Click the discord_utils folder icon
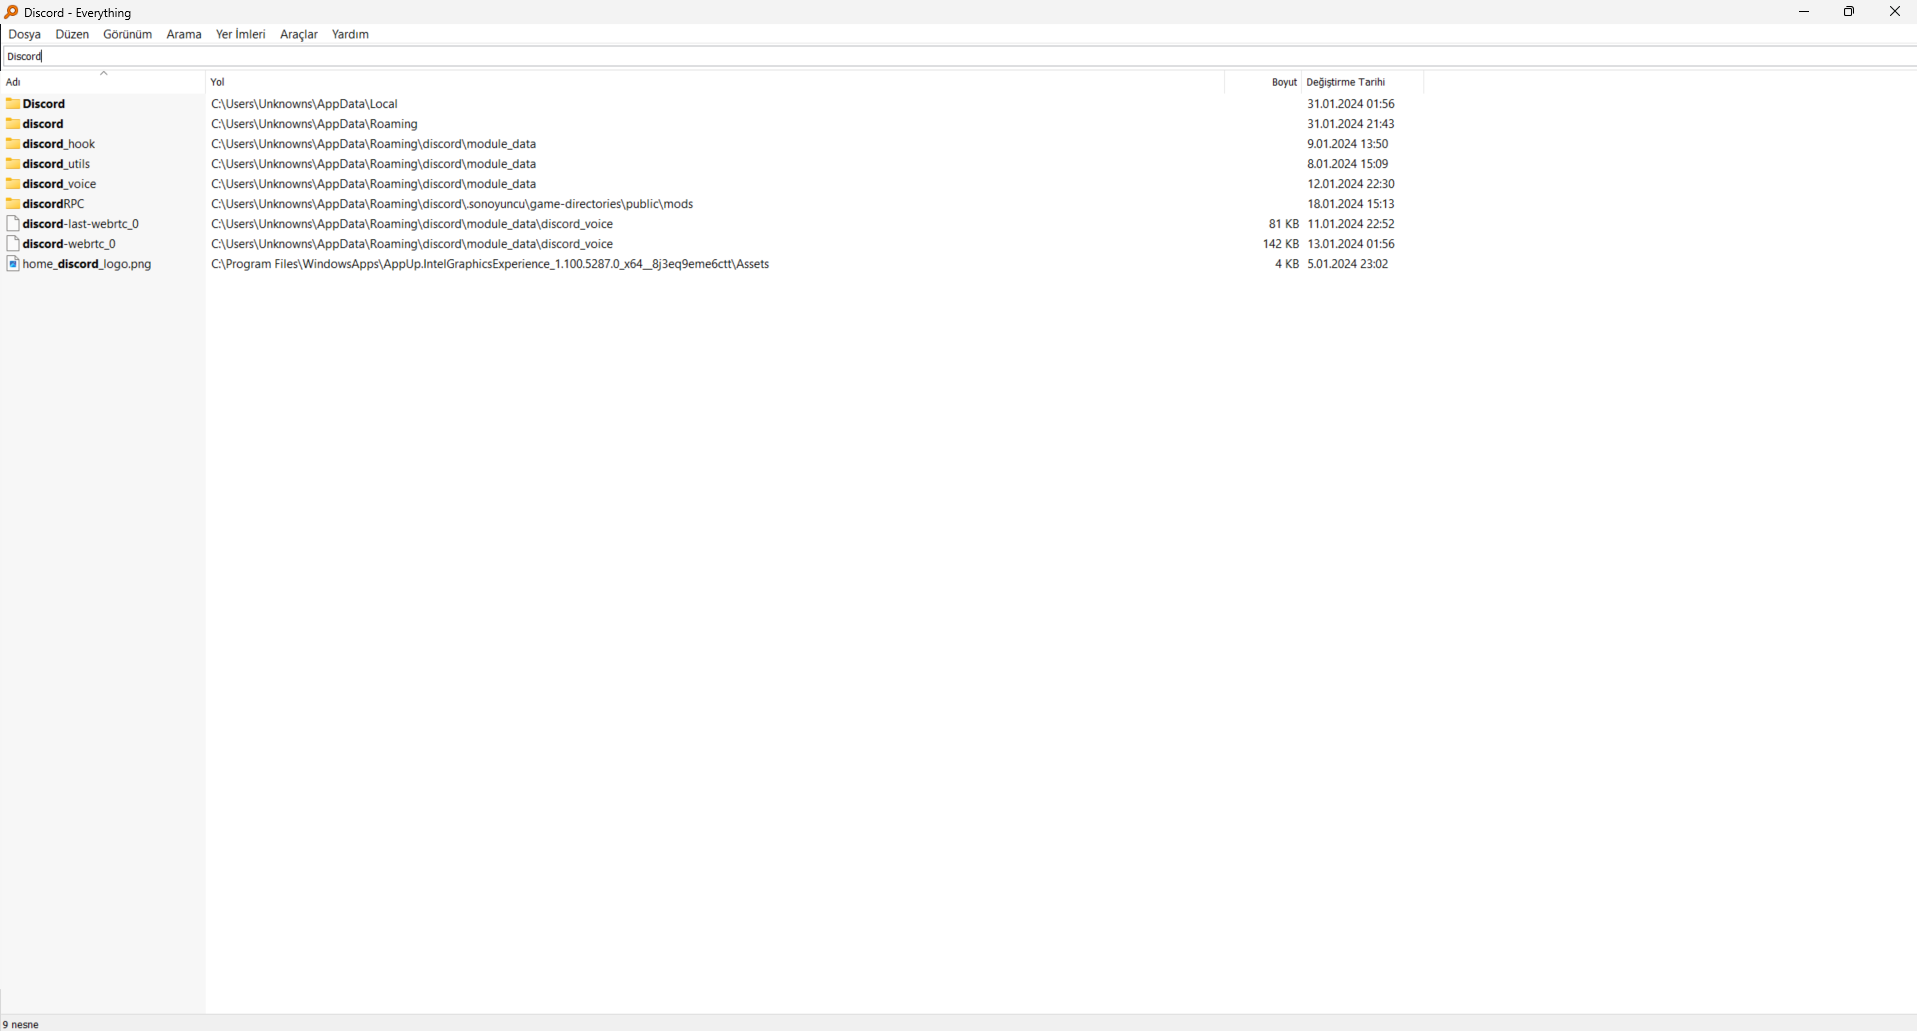Viewport: 1917px width, 1031px height. [x=13, y=164]
